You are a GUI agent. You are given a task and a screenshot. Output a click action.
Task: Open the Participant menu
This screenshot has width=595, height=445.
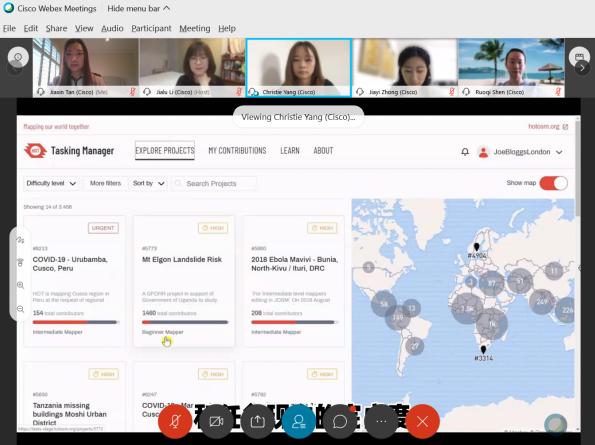(x=151, y=28)
